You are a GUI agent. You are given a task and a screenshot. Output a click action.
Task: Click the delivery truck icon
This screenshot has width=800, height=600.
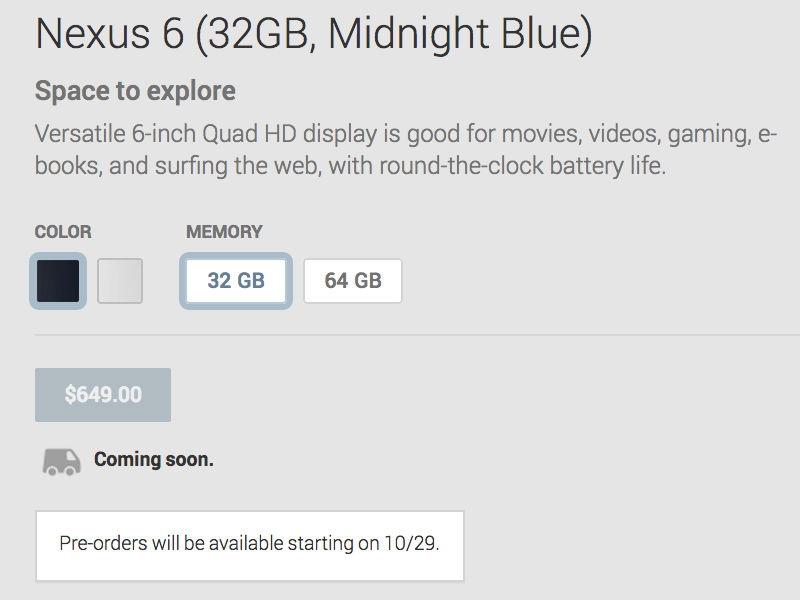(x=61, y=462)
